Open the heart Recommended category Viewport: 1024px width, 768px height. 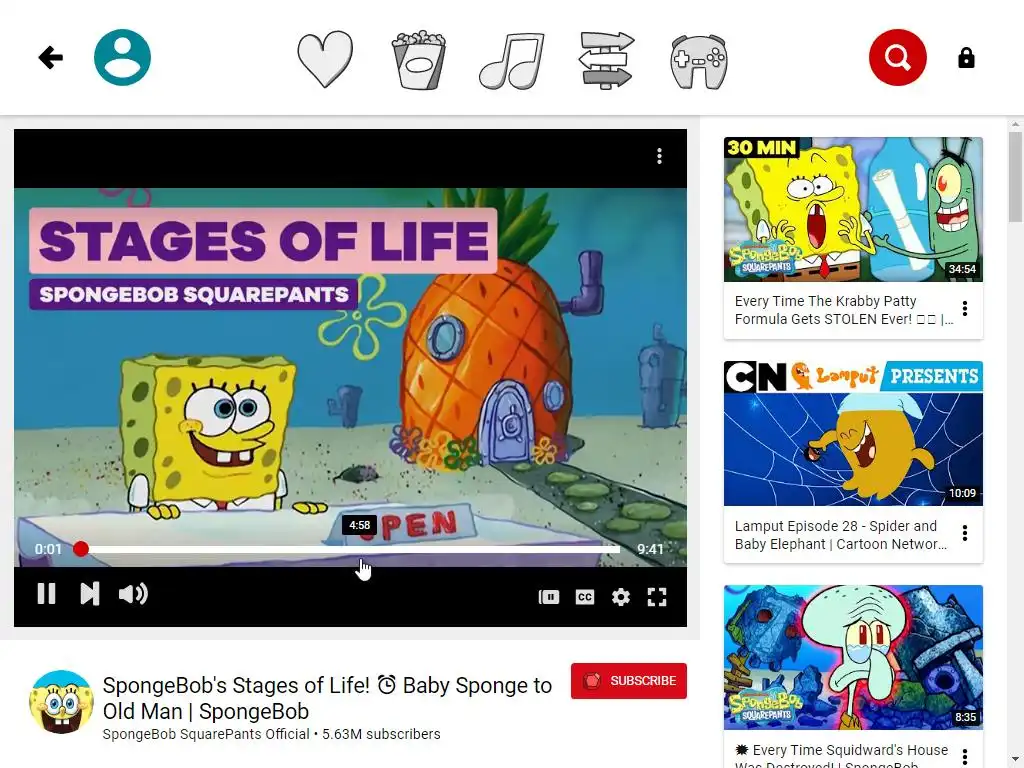pos(325,59)
